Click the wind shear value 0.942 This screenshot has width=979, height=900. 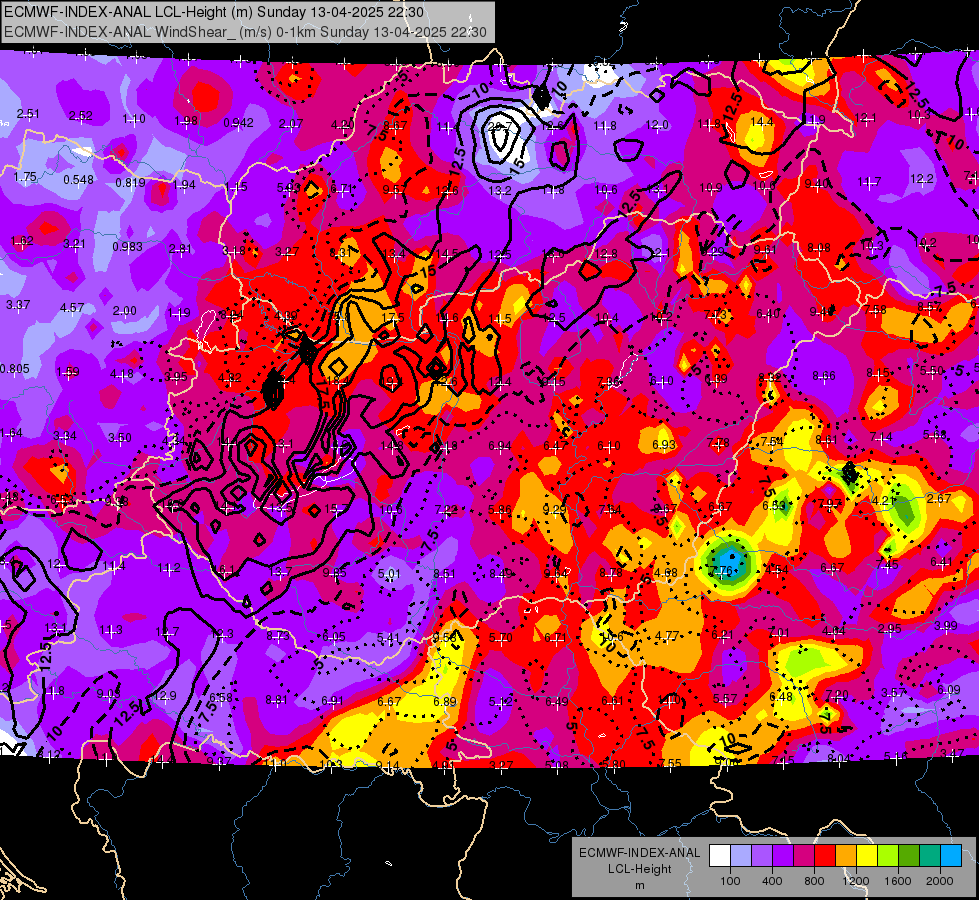tap(239, 123)
